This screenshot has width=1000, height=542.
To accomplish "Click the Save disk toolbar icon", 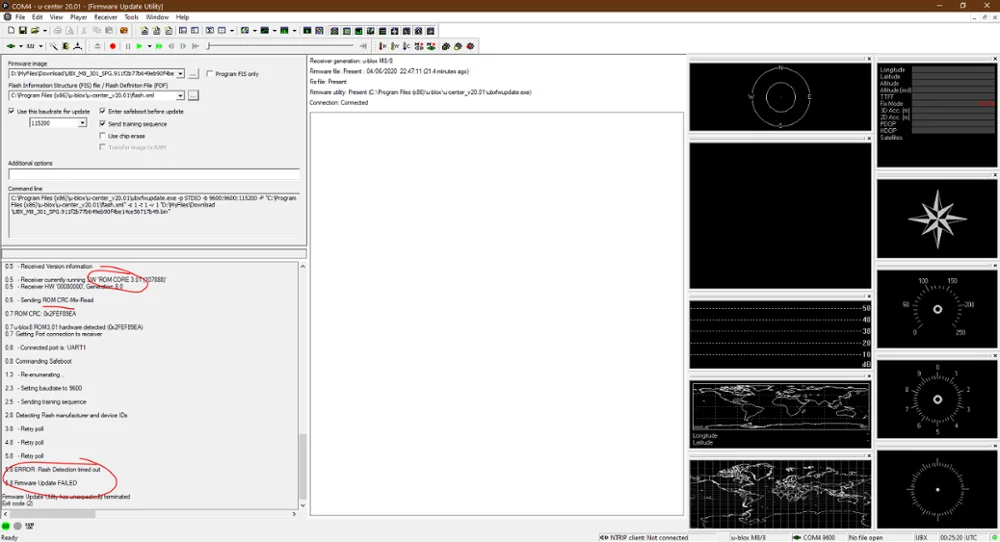I will 23,31.
